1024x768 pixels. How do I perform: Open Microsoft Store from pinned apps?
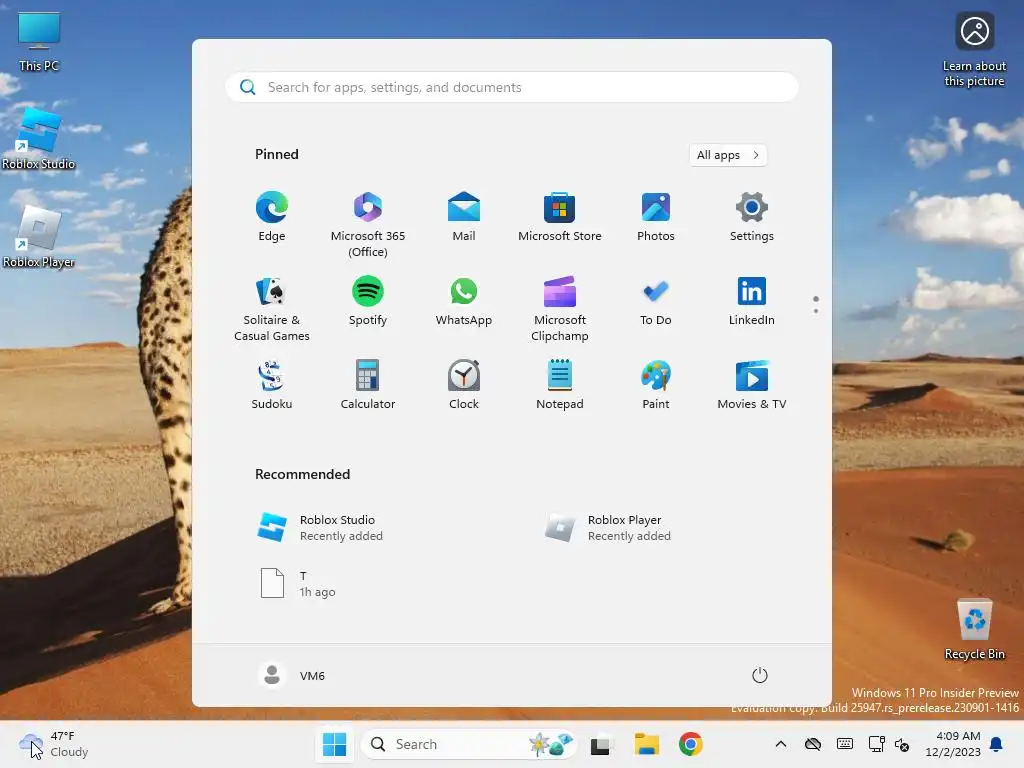click(560, 218)
